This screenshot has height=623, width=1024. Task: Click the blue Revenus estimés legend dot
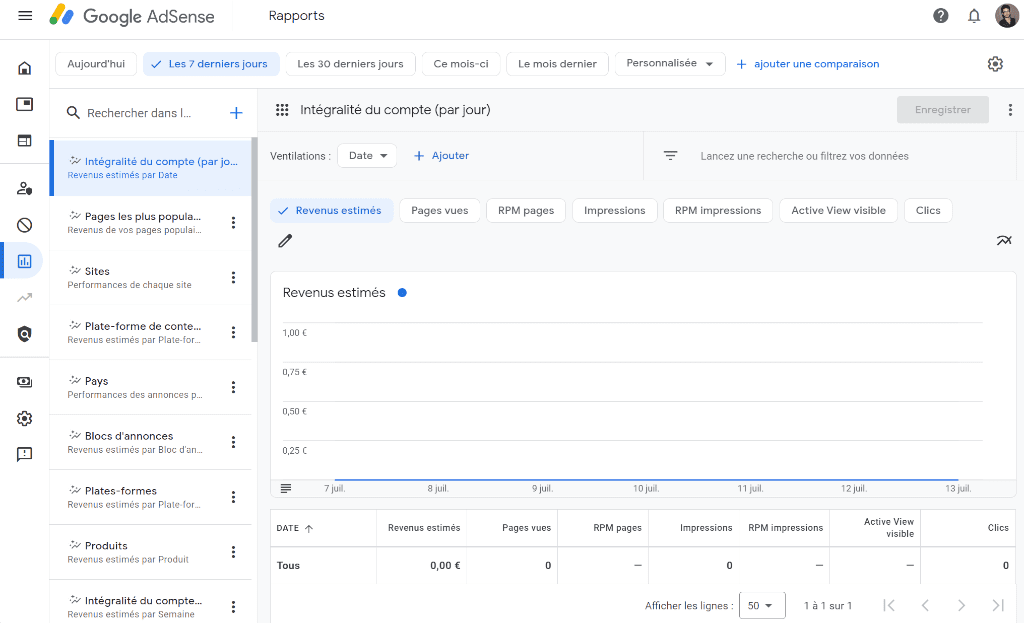click(402, 293)
